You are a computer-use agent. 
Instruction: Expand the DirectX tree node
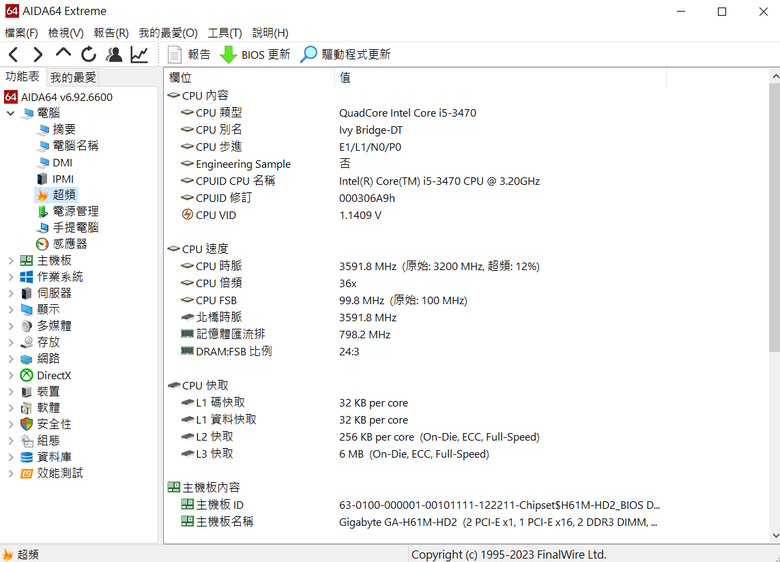(x=10, y=375)
